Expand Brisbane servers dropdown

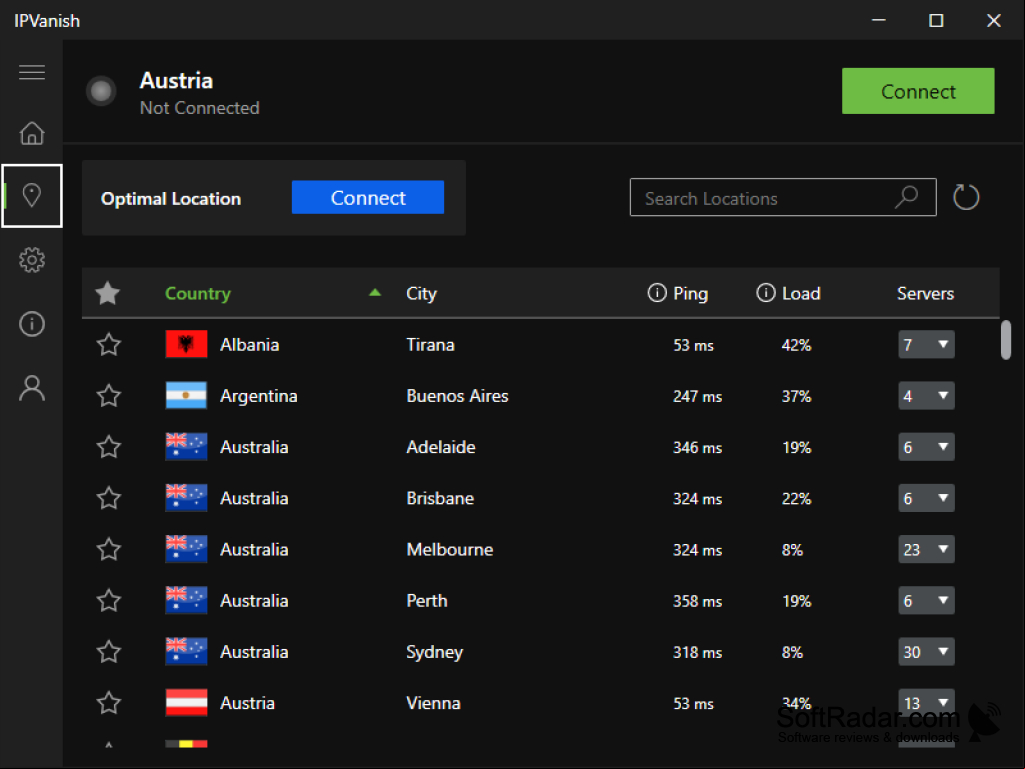pyautogui.click(x=926, y=498)
